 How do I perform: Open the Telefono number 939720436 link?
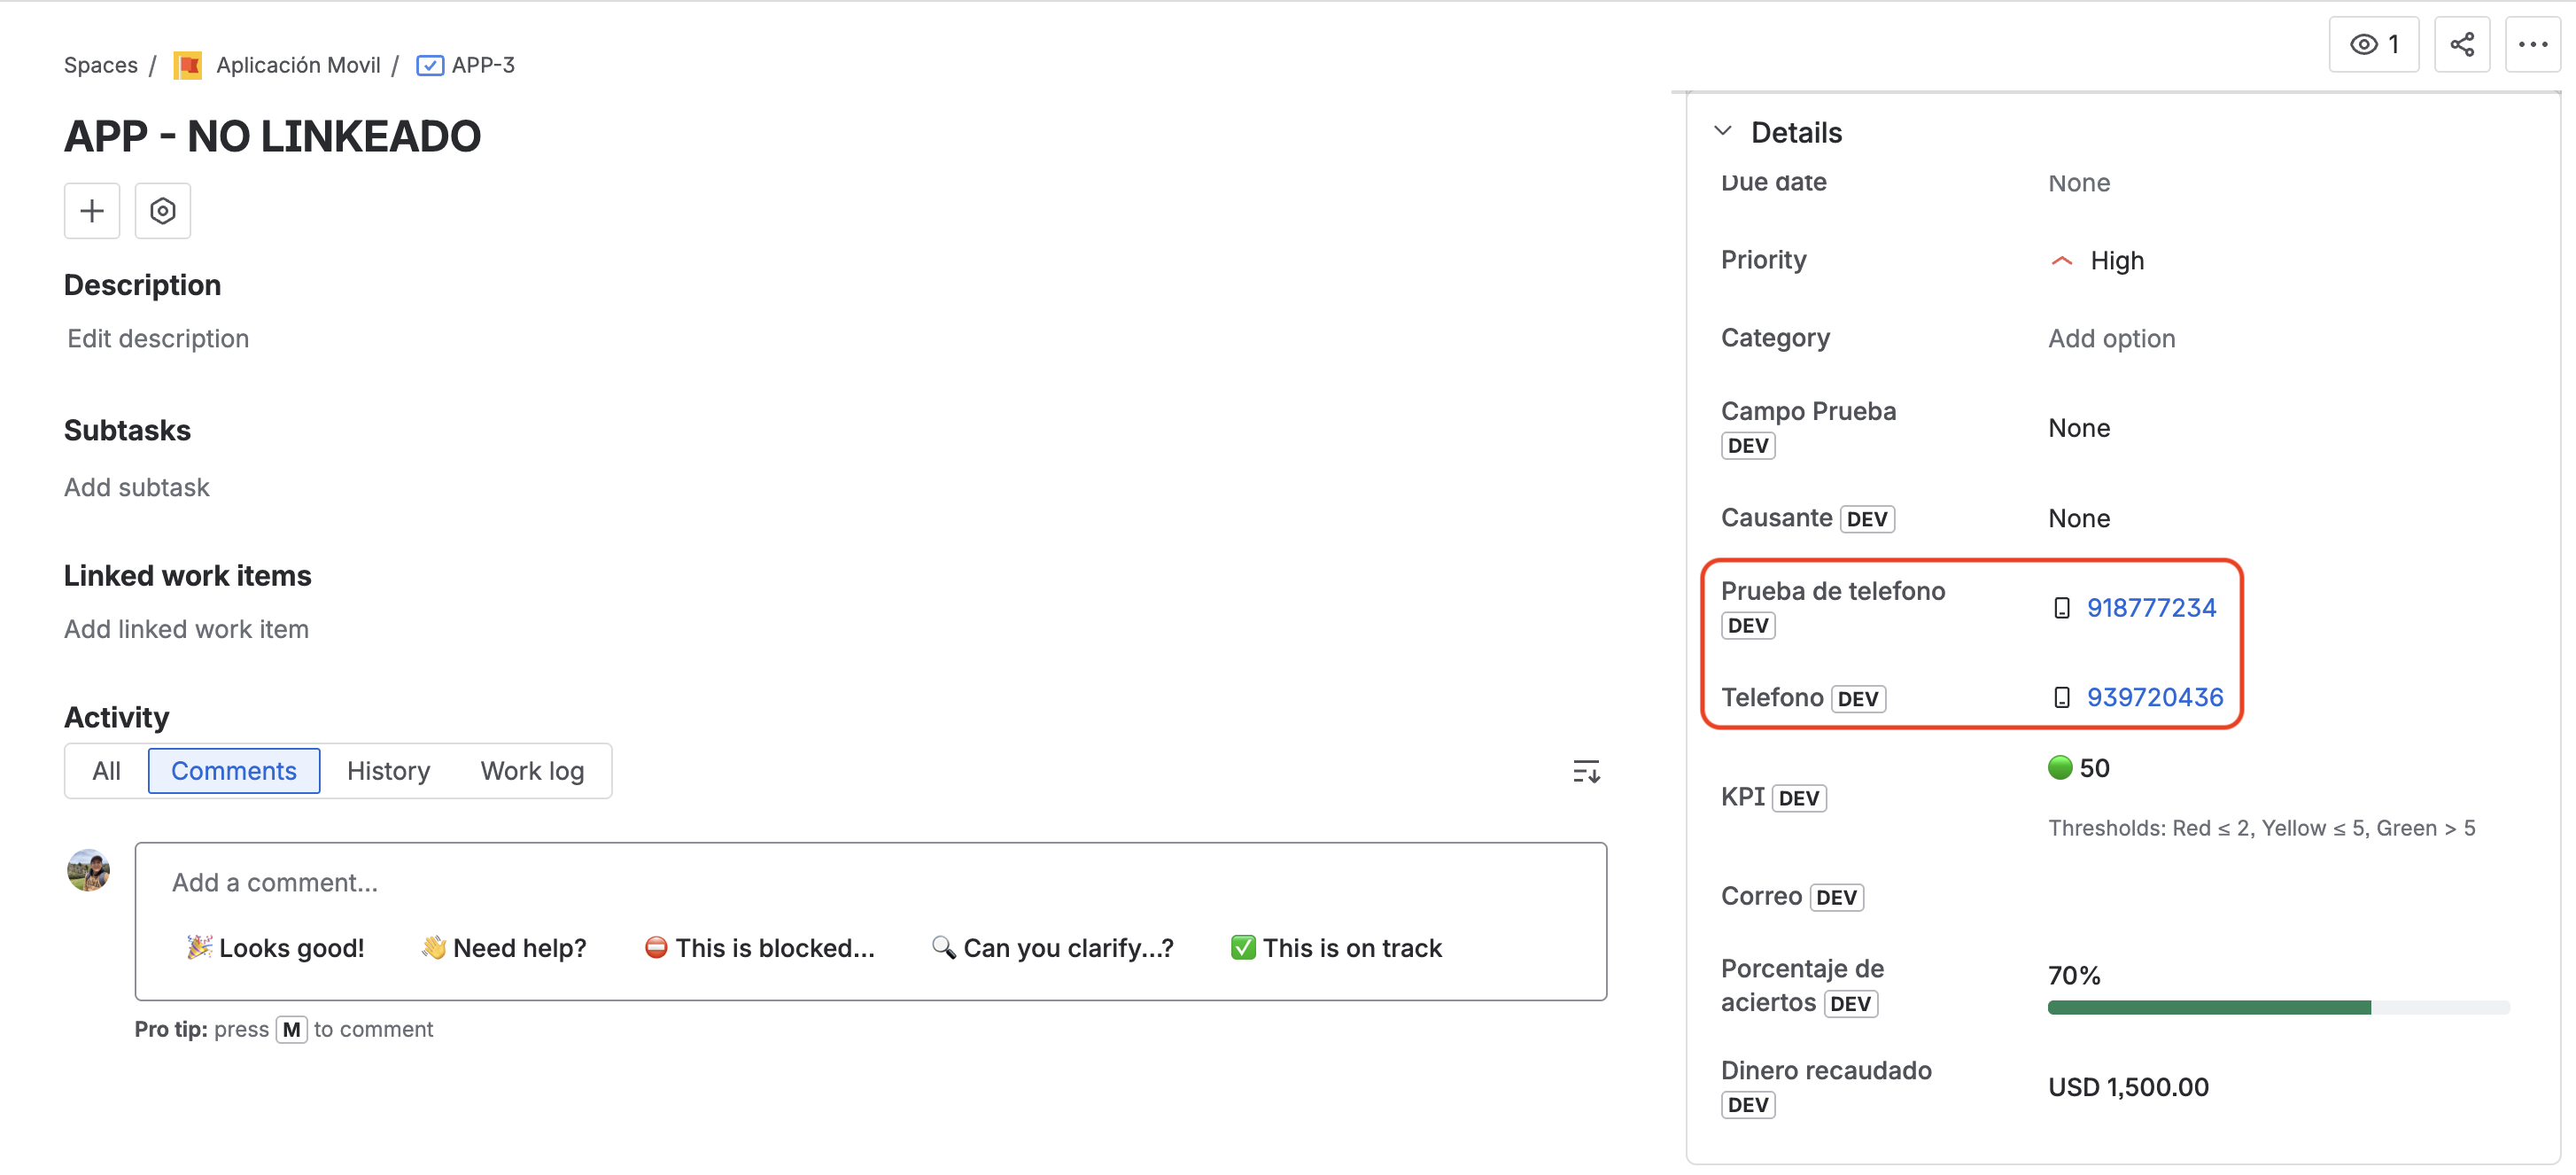click(x=2155, y=697)
